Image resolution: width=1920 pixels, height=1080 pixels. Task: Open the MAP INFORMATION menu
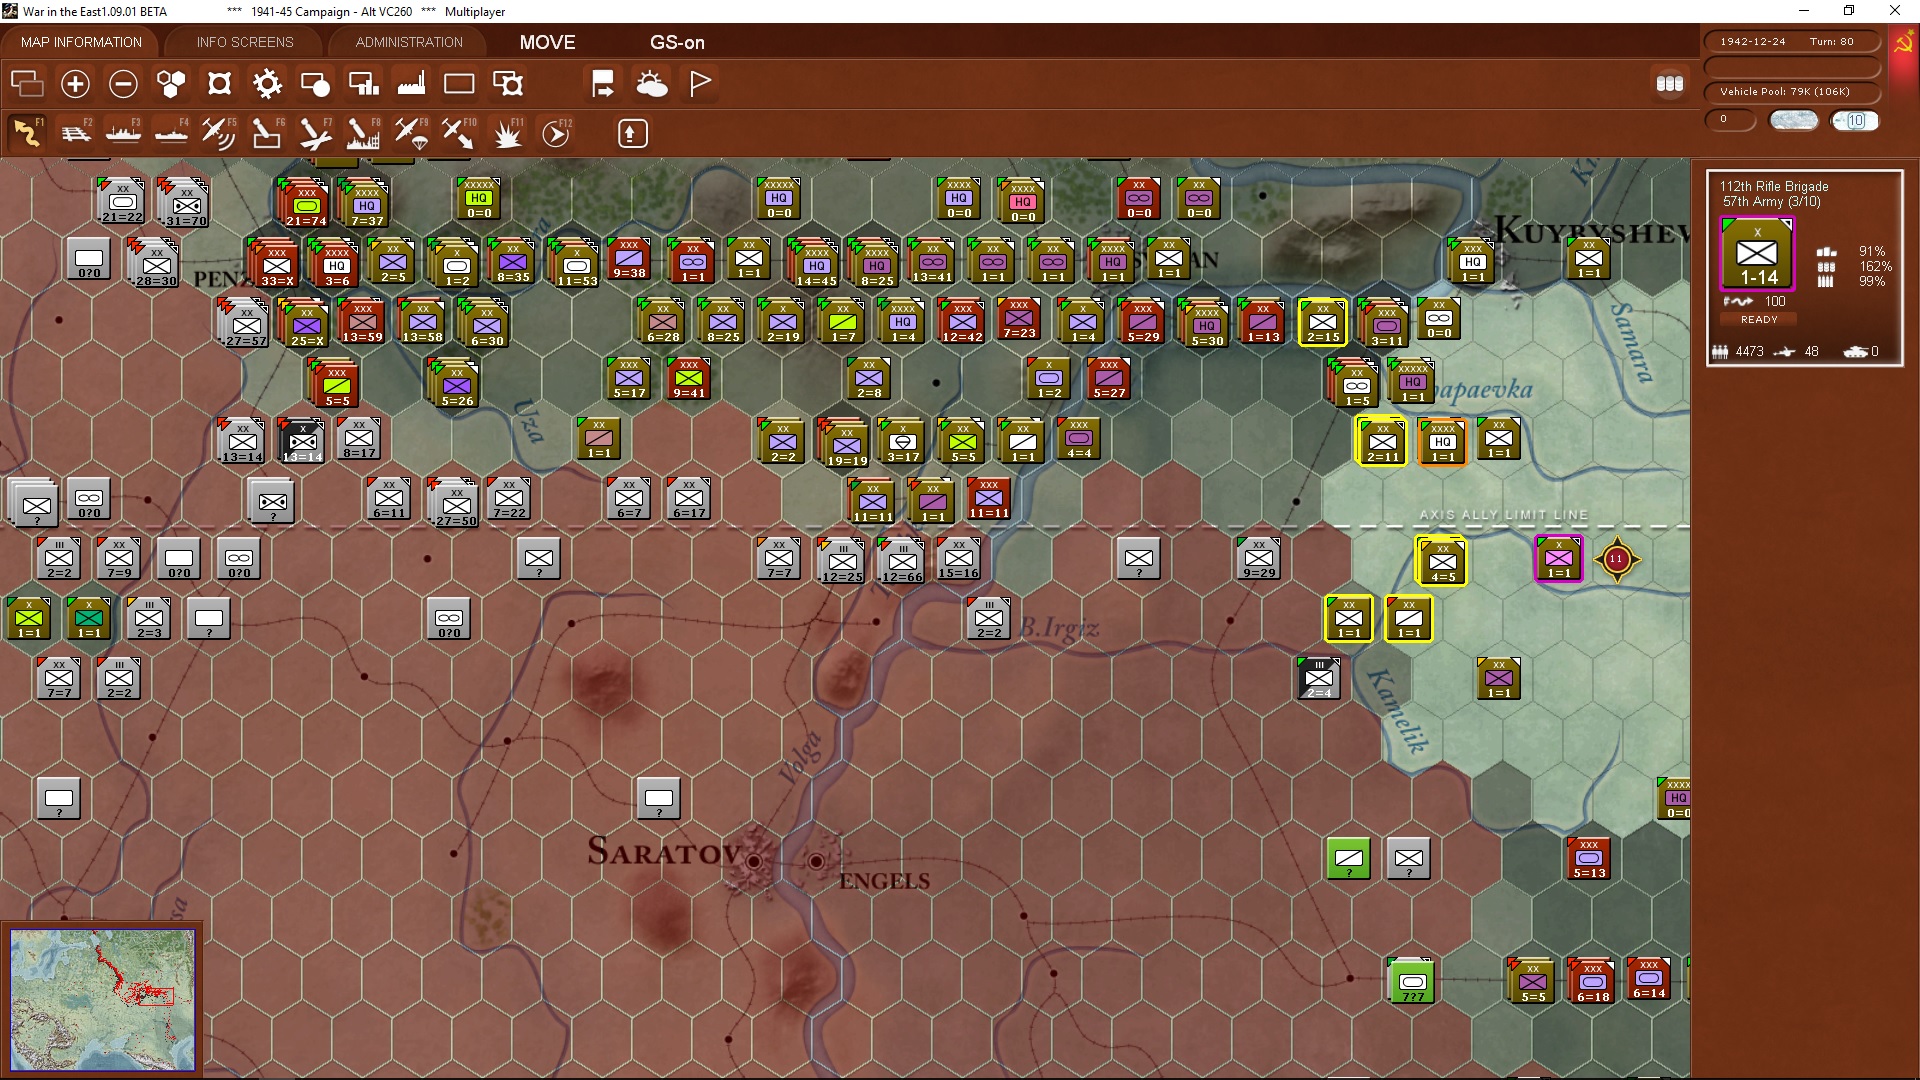coord(80,42)
